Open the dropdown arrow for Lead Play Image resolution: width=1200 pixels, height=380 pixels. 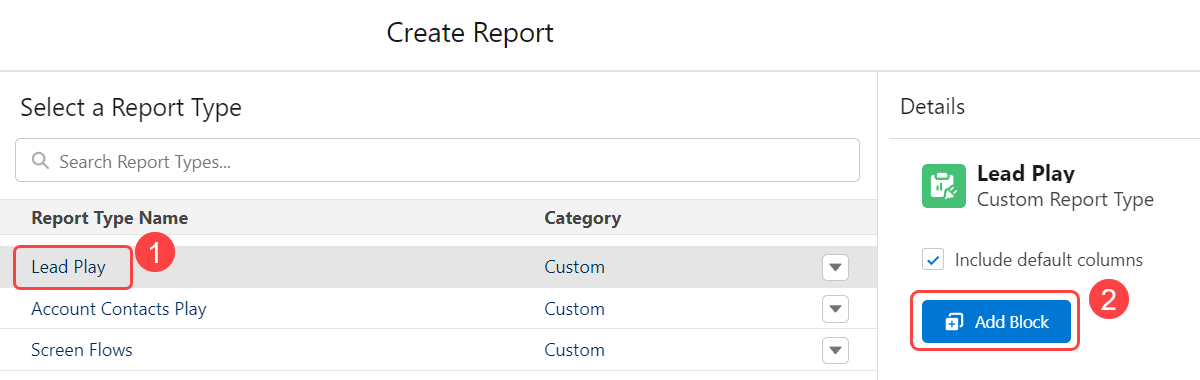click(835, 268)
